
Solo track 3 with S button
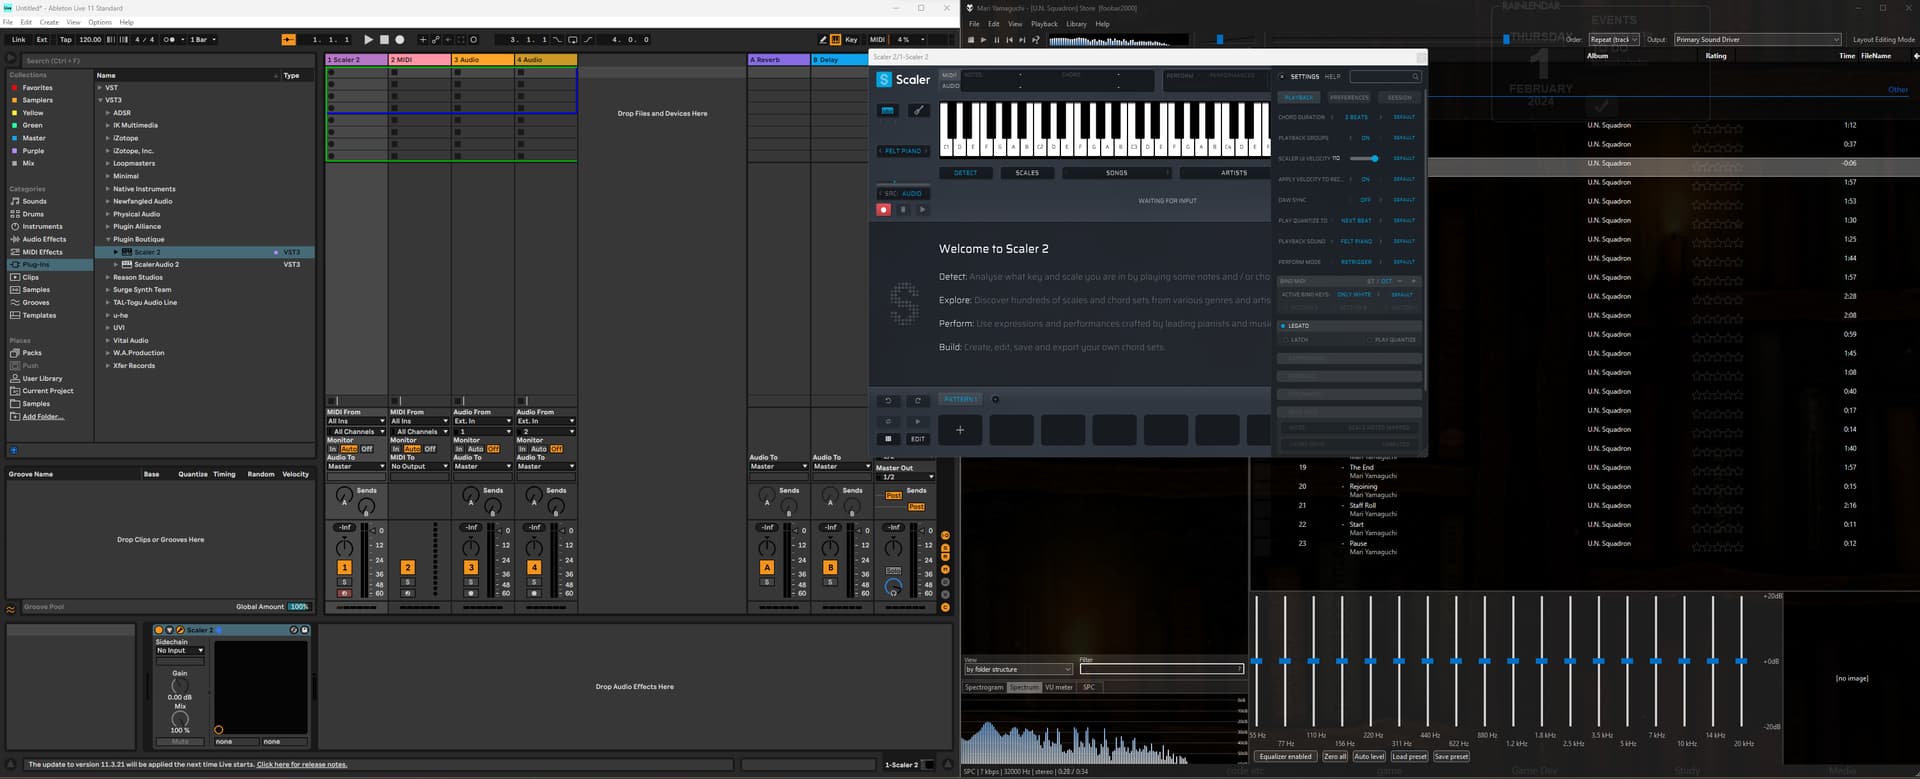coord(471,582)
